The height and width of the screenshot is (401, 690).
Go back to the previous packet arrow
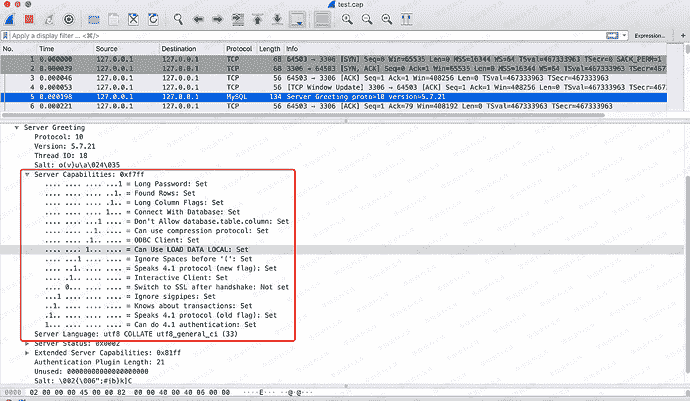pyautogui.click(x=201, y=18)
